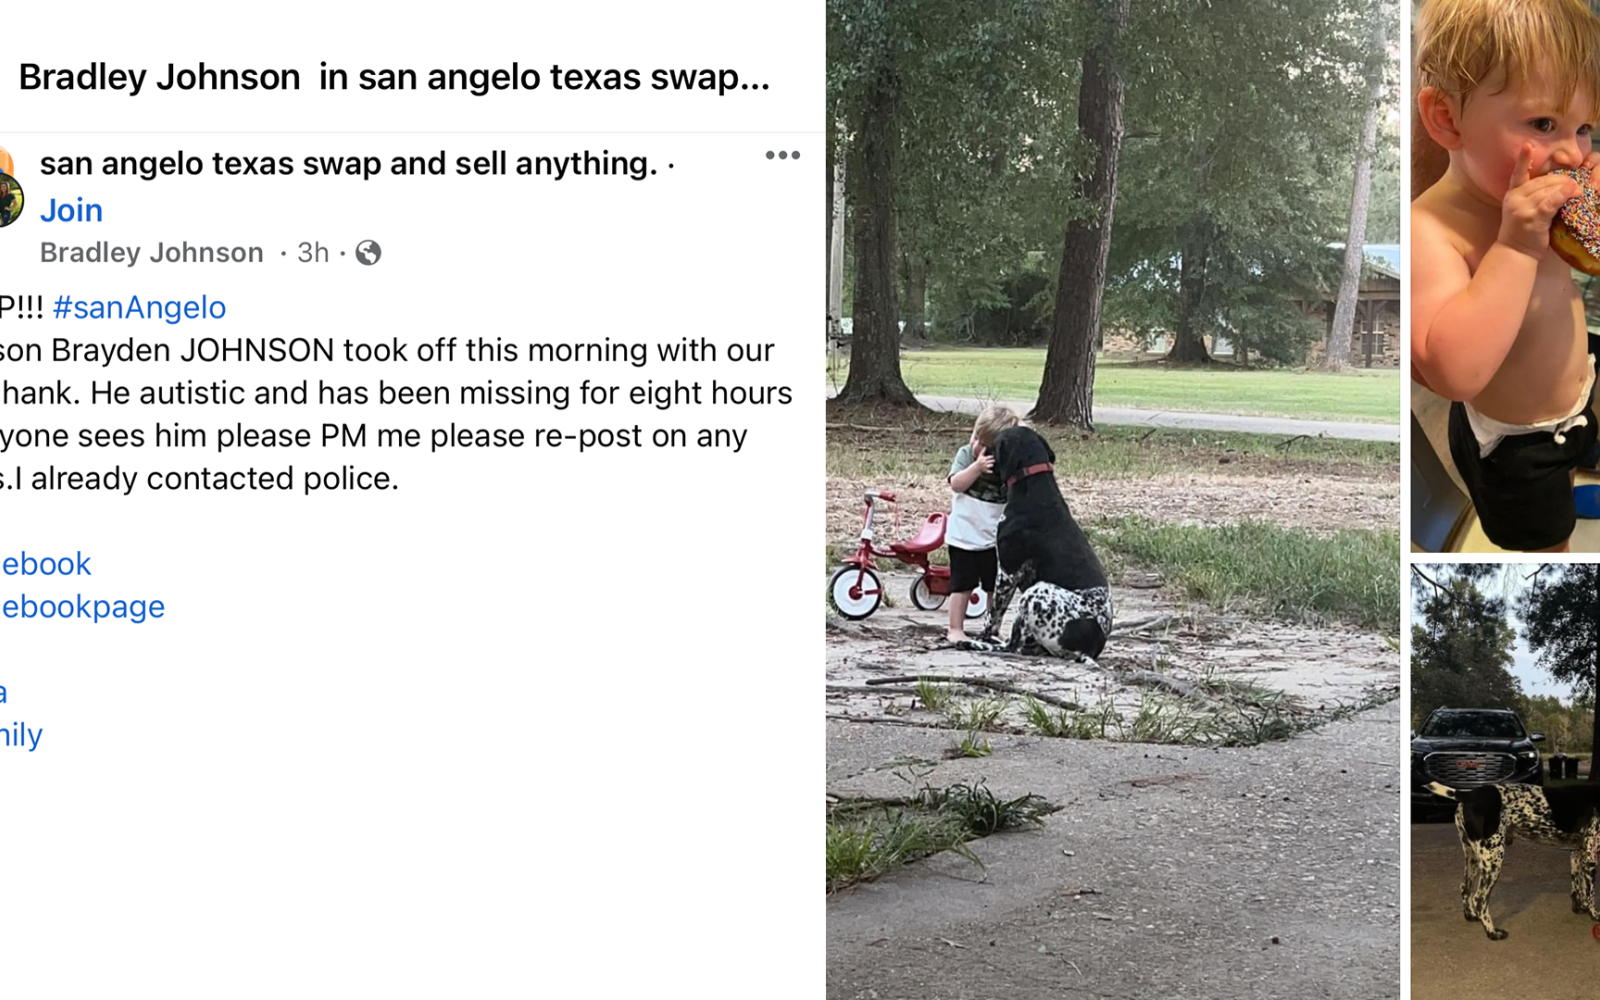This screenshot has height=1000, width=1600.
Task: Click the red tricycle in the large photo
Action: coord(890,556)
